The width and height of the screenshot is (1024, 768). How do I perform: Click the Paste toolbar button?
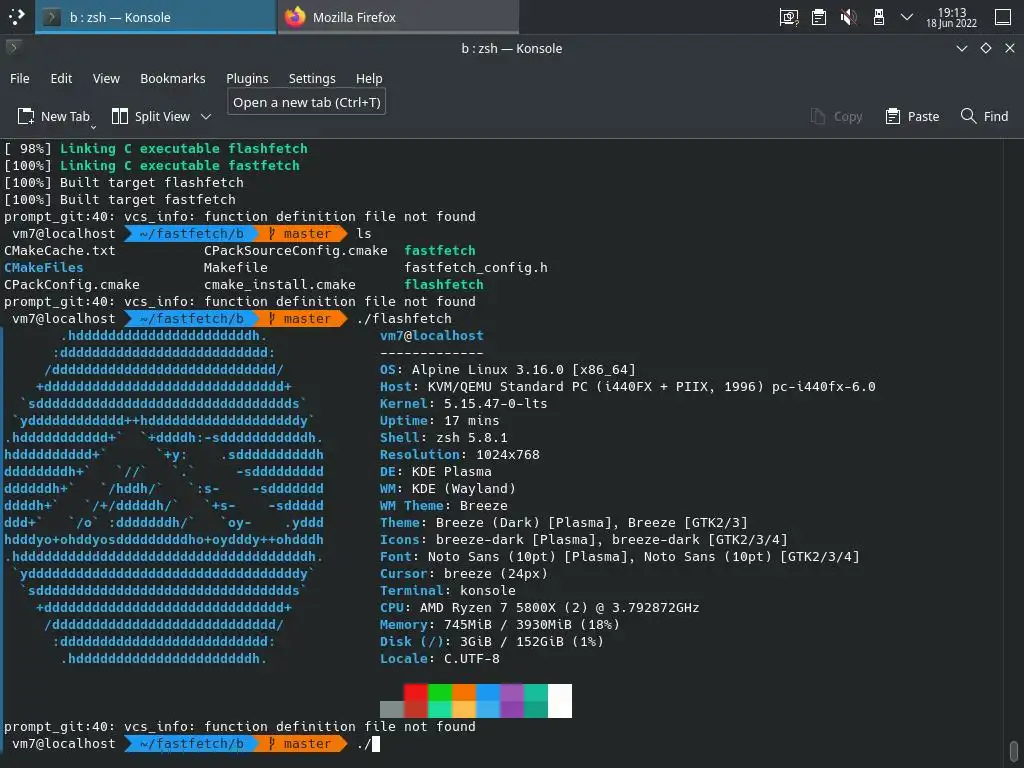tap(912, 116)
